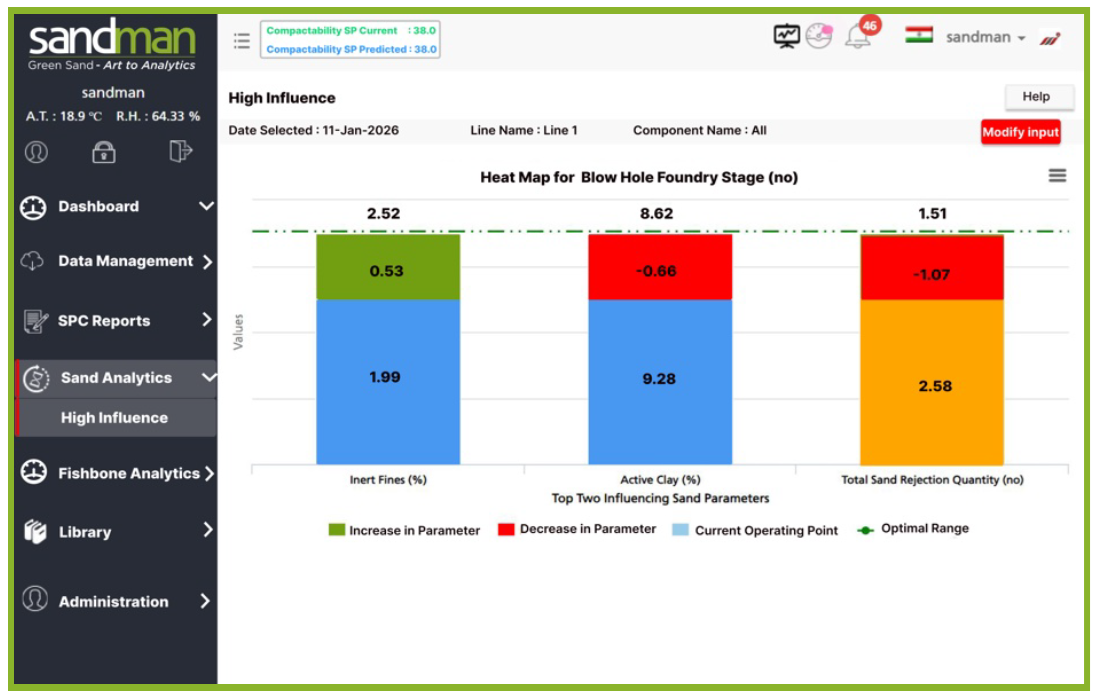Click the padlock icon in sidebar
This screenshot has width=1102, height=694.
click(104, 151)
